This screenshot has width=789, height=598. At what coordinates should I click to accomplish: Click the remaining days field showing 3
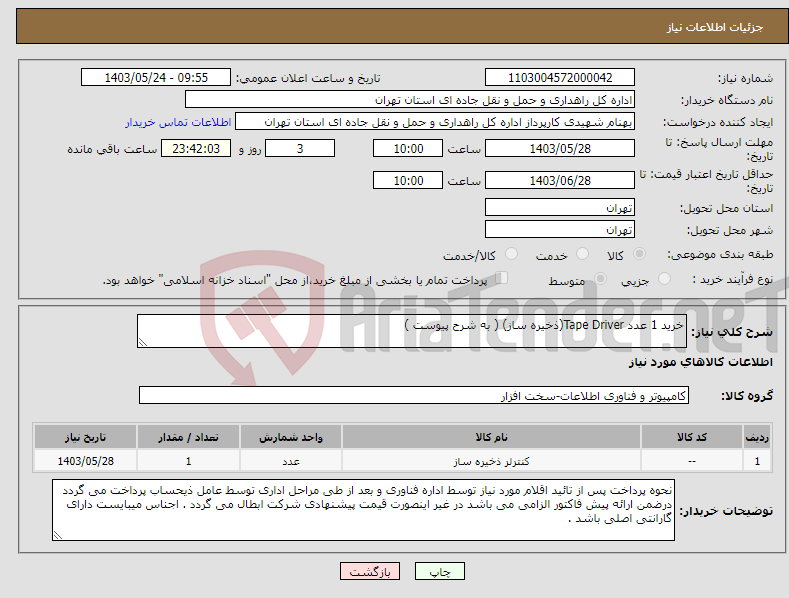(x=300, y=148)
